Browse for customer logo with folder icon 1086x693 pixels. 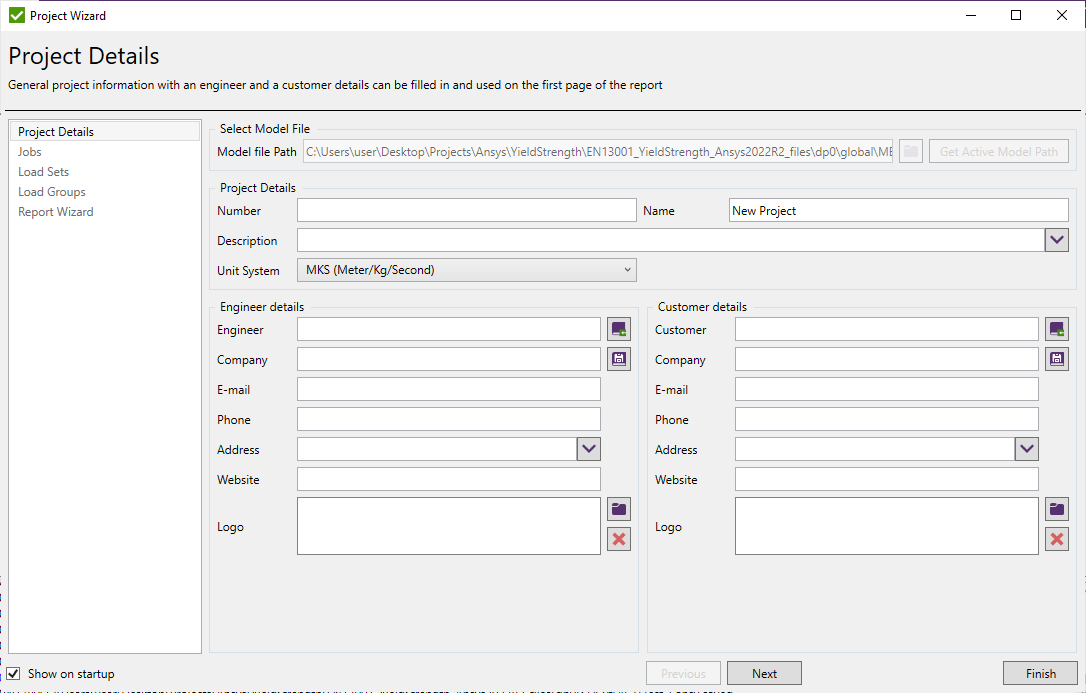pos(1056,510)
